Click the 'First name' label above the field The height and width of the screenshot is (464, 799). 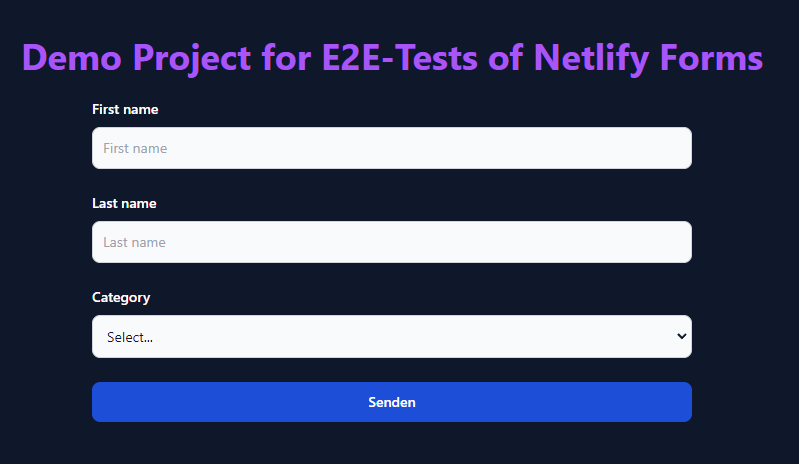pyautogui.click(x=125, y=109)
